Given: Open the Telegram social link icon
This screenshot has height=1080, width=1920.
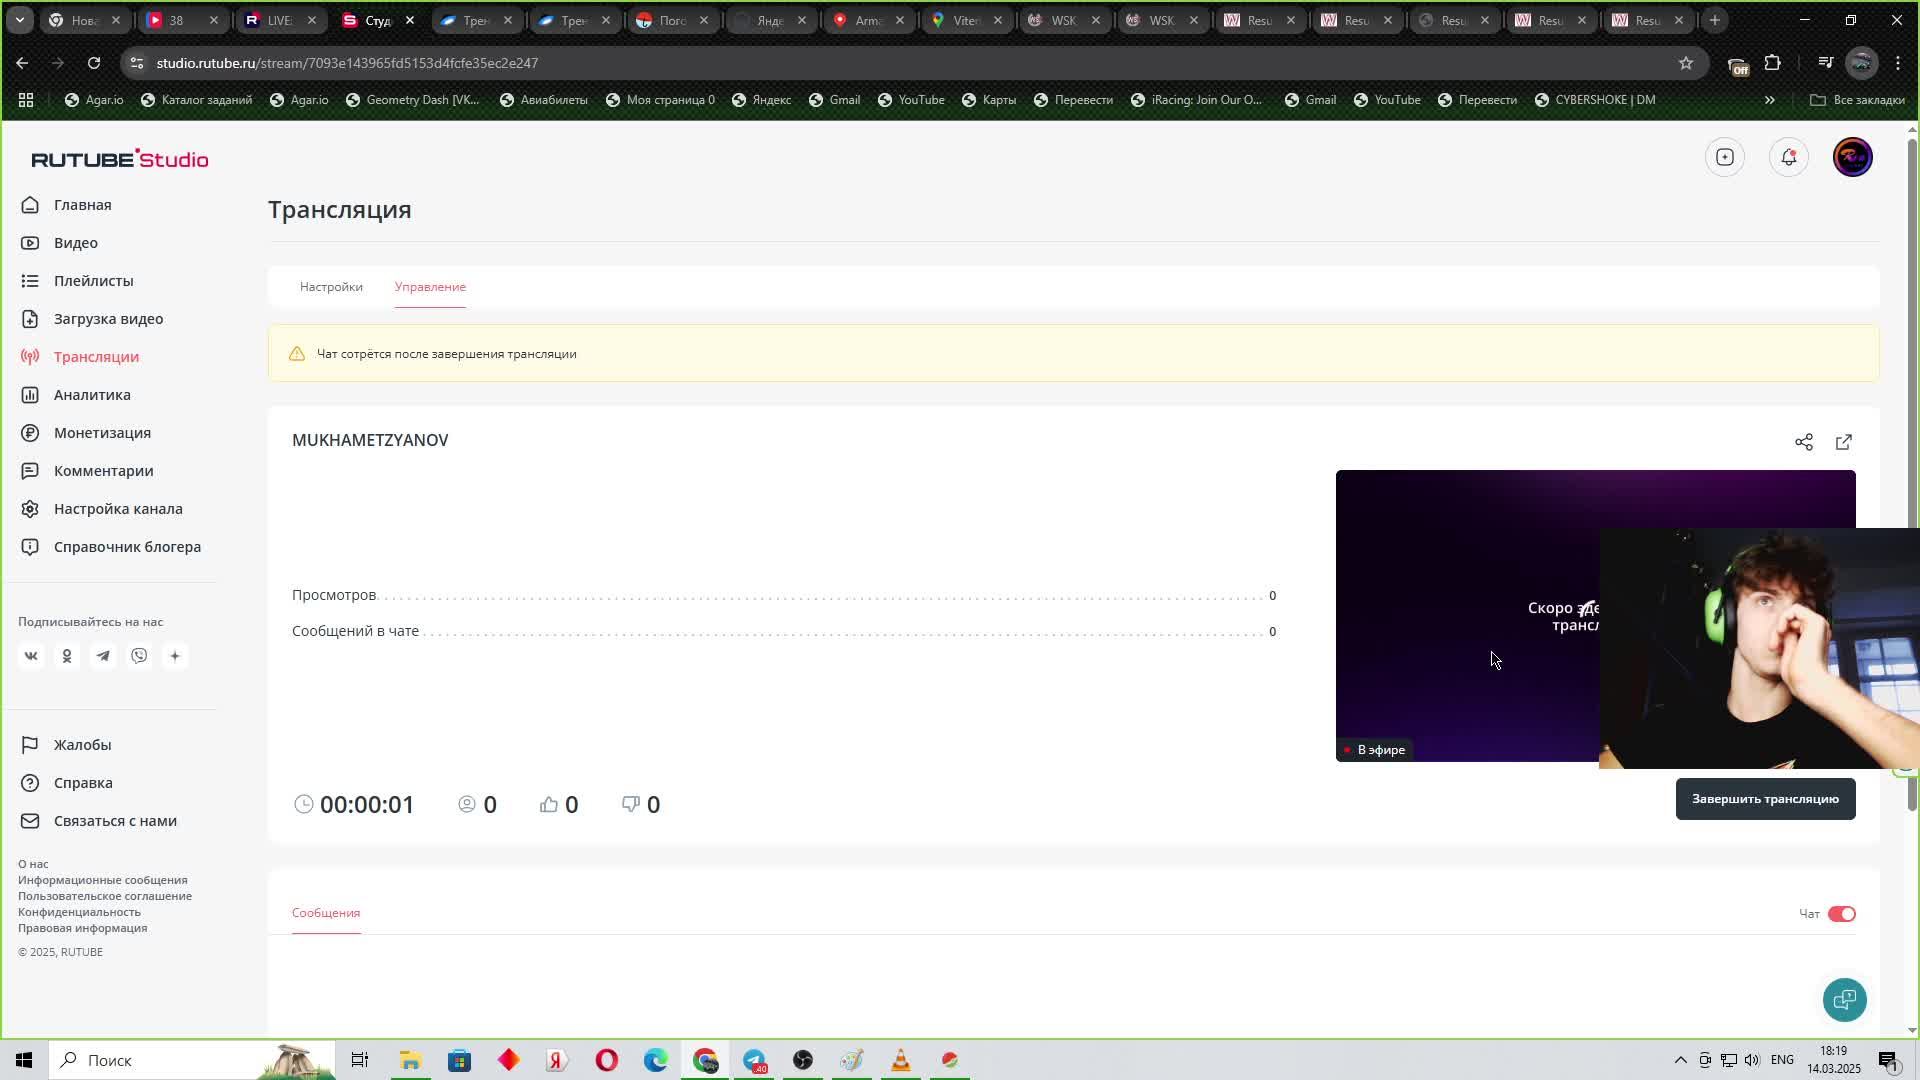Looking at the screenshot, I should pyautogui.click(x=103, y=656).
